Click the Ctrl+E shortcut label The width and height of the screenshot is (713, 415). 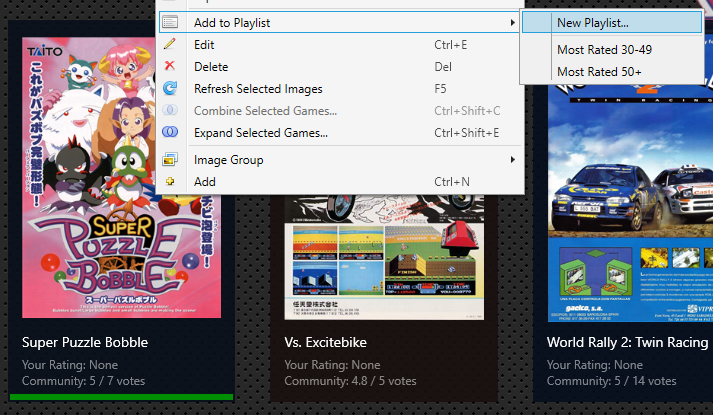point(451,45)
